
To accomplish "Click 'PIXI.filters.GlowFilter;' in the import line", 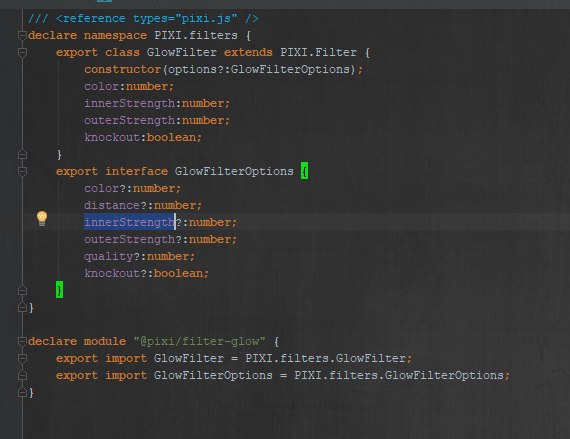I will (x=329, y=358).
